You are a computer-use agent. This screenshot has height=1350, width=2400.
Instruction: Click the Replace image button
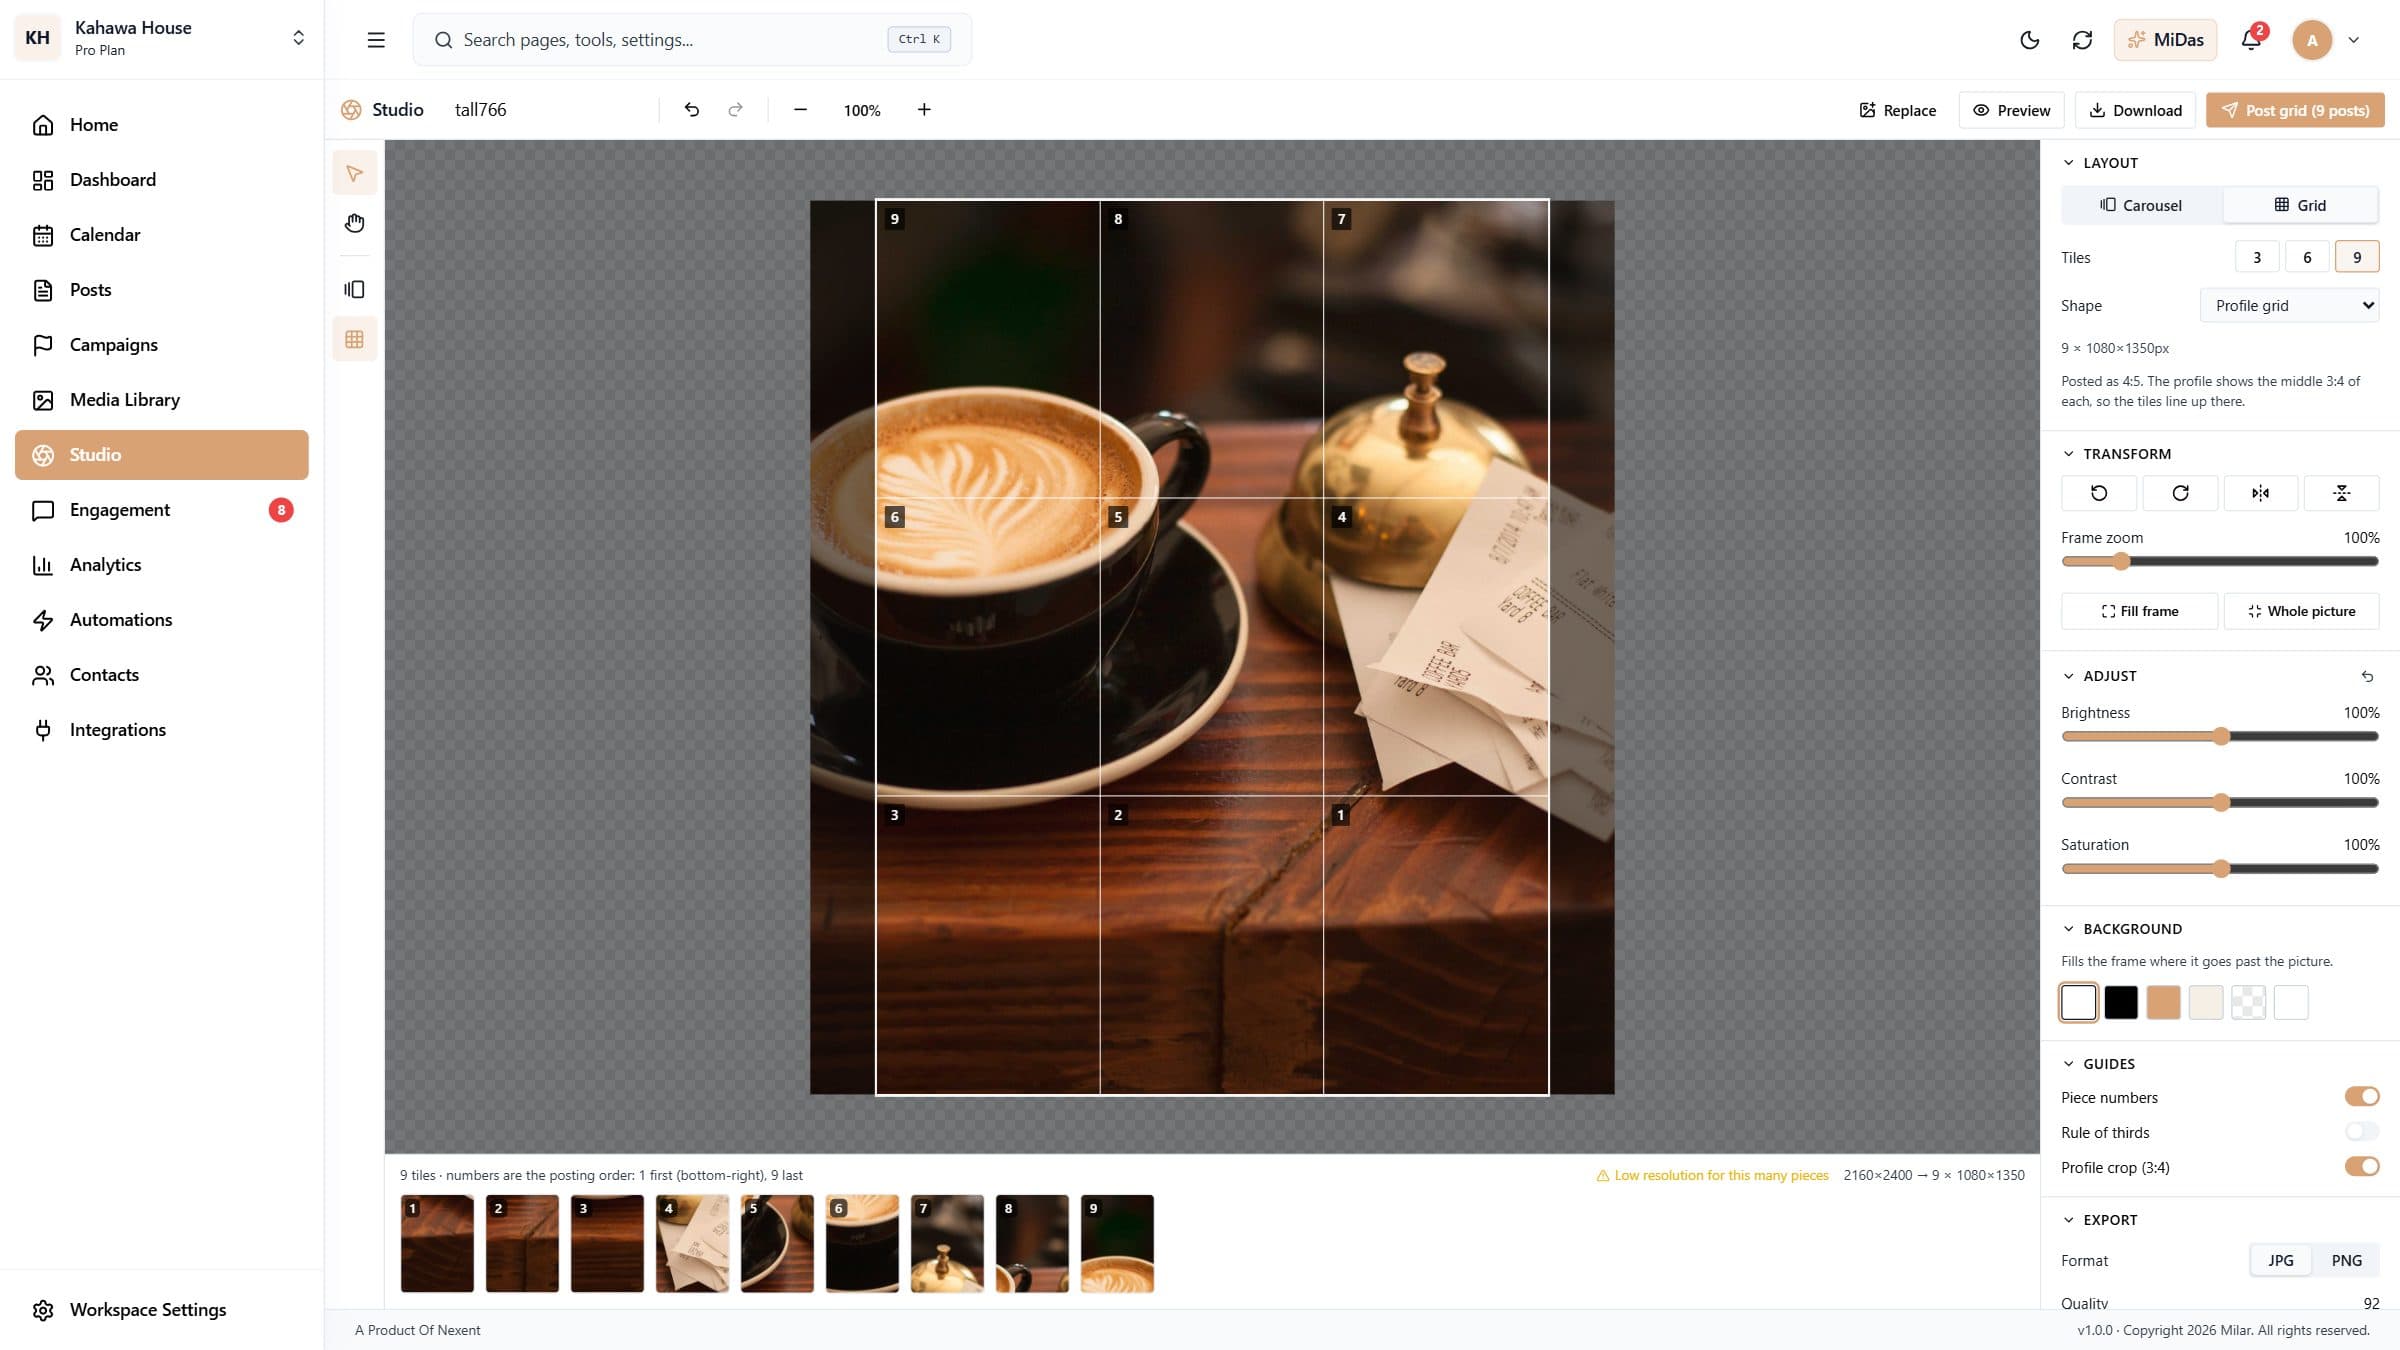click(x=1897, y=110)
